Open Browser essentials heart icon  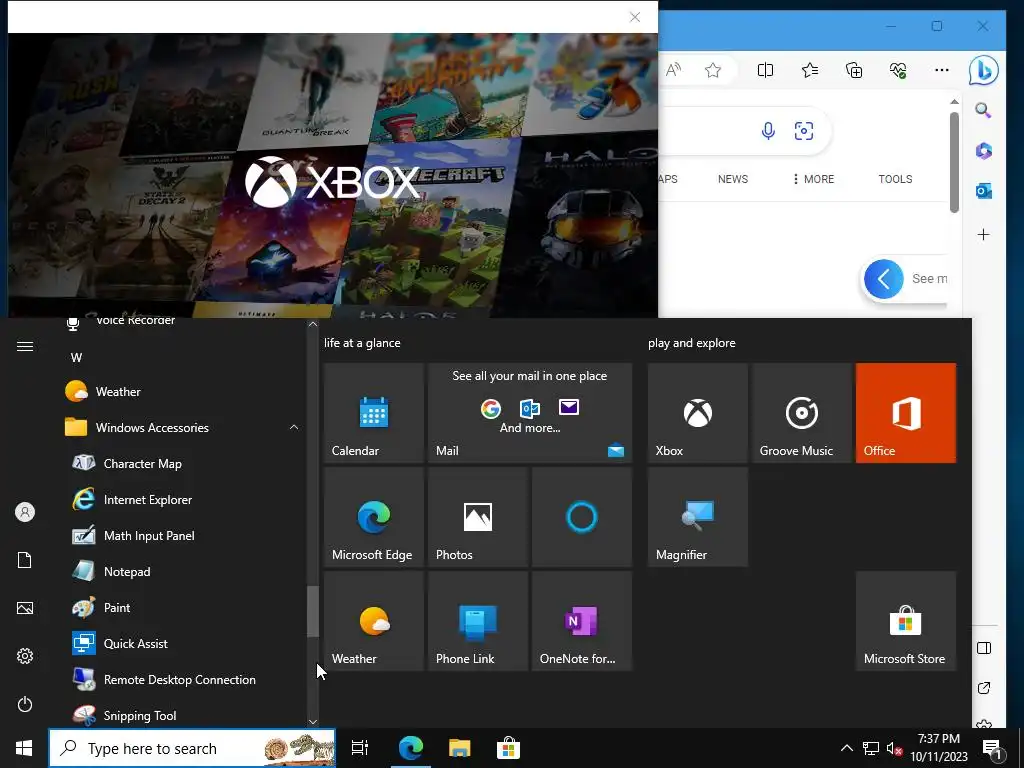click(x=898, y=70)
